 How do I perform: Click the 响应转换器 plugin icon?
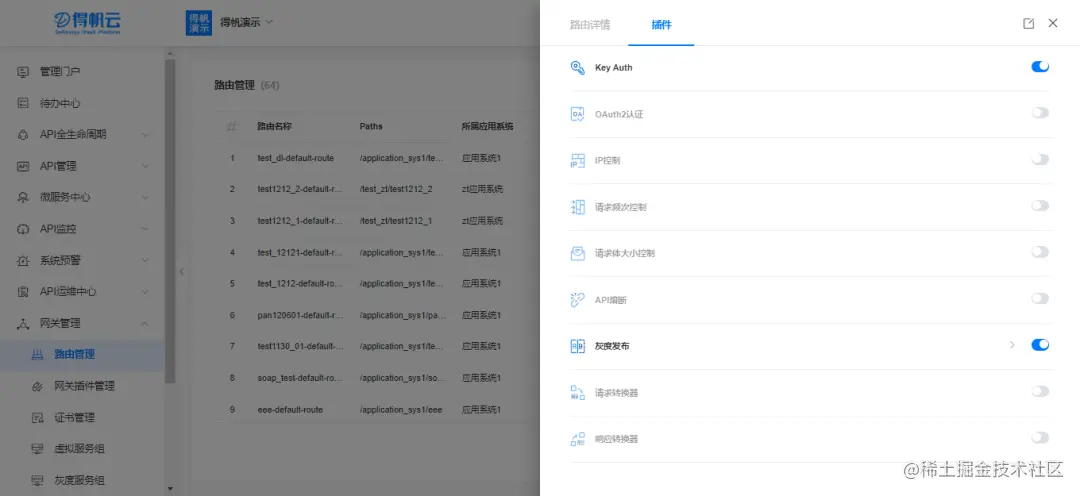[577, 439]
